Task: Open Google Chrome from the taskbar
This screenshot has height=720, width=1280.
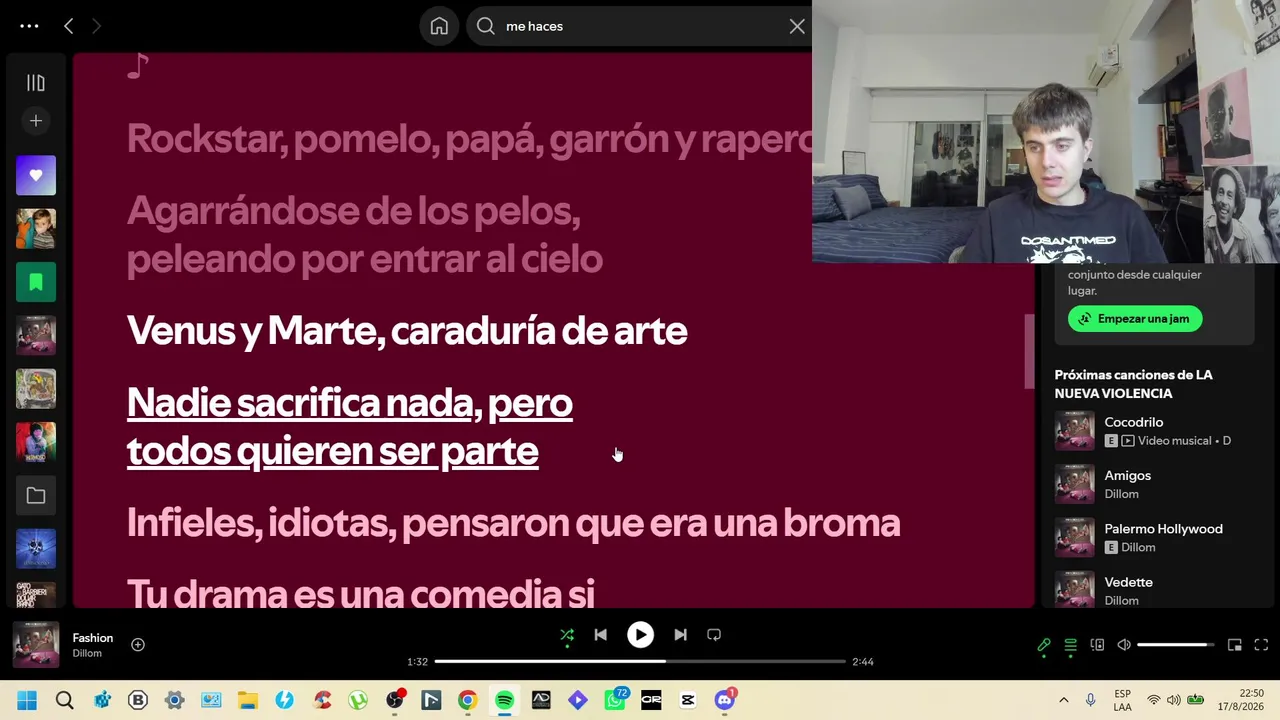Action: [467, 701]
